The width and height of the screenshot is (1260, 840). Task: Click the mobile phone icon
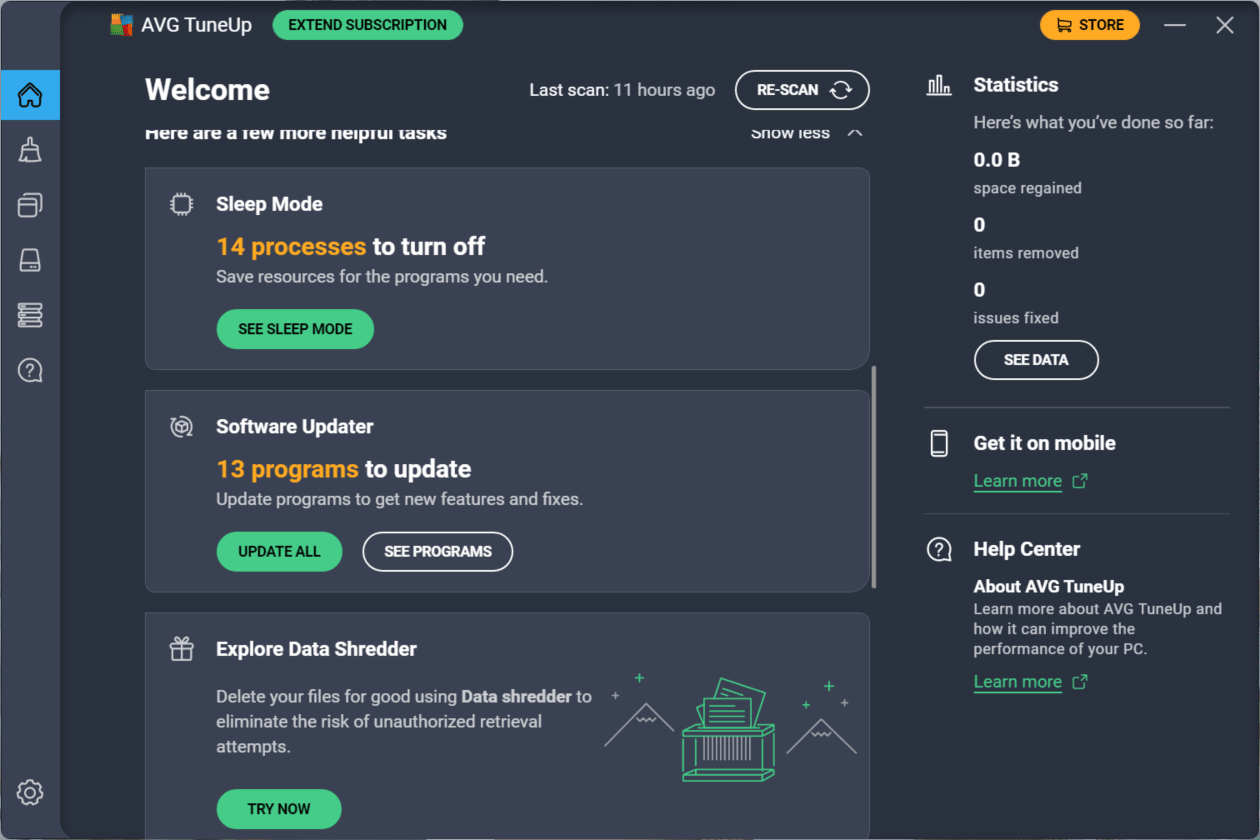939,444
